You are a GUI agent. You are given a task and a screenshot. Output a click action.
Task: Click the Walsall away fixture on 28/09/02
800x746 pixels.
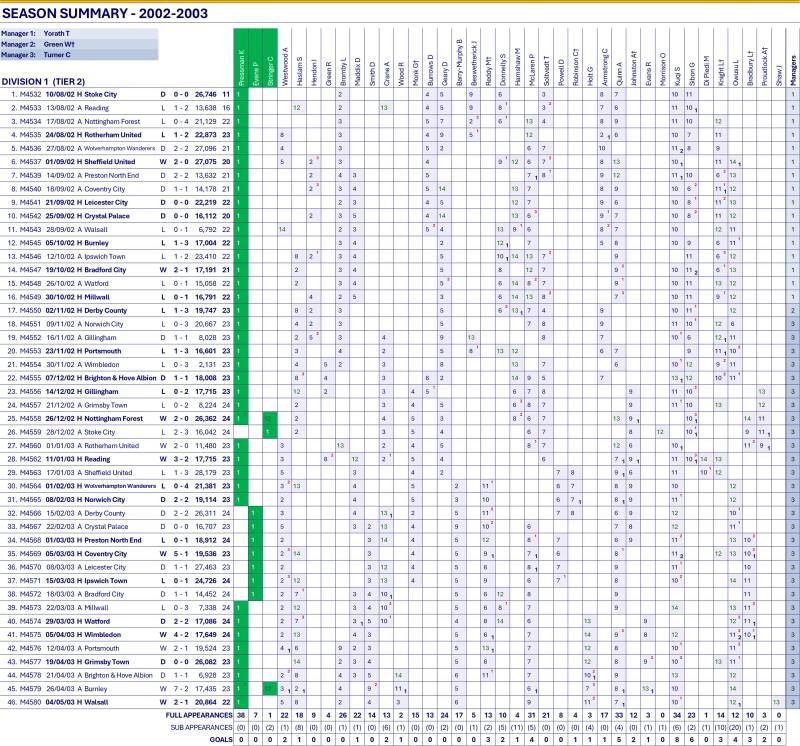117,230
